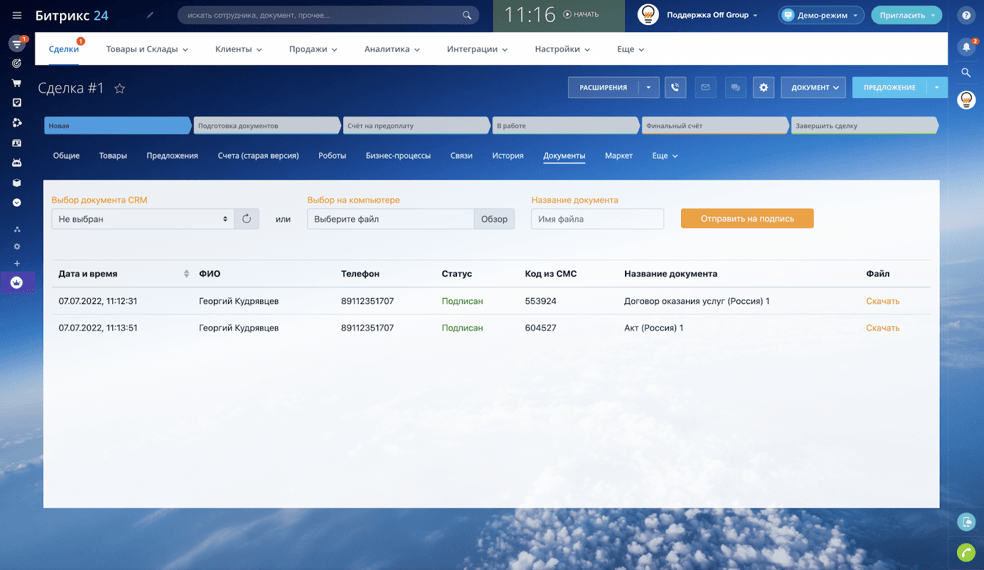The image size is (984, 570).
Task: Click the Отправить на подпись button
Action: [747, 219]
